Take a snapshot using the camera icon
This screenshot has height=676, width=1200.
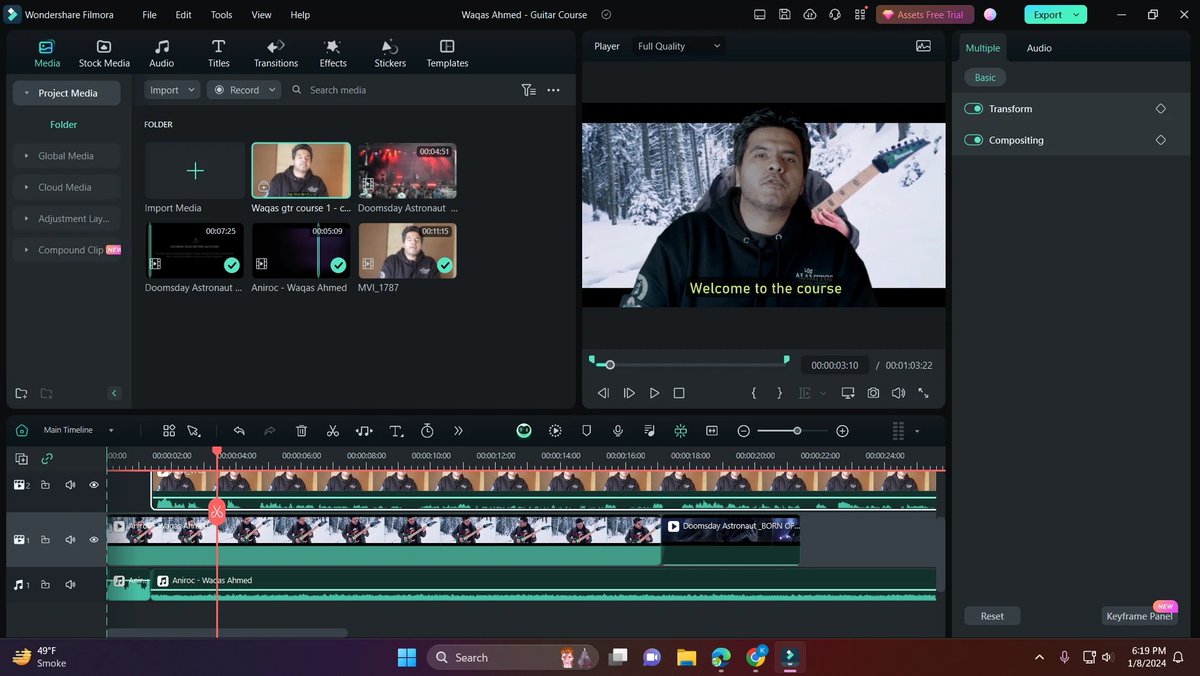873,392
